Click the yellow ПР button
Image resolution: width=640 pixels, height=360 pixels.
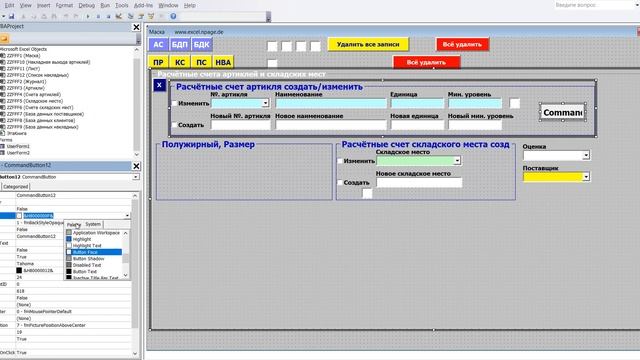(158, 62)
